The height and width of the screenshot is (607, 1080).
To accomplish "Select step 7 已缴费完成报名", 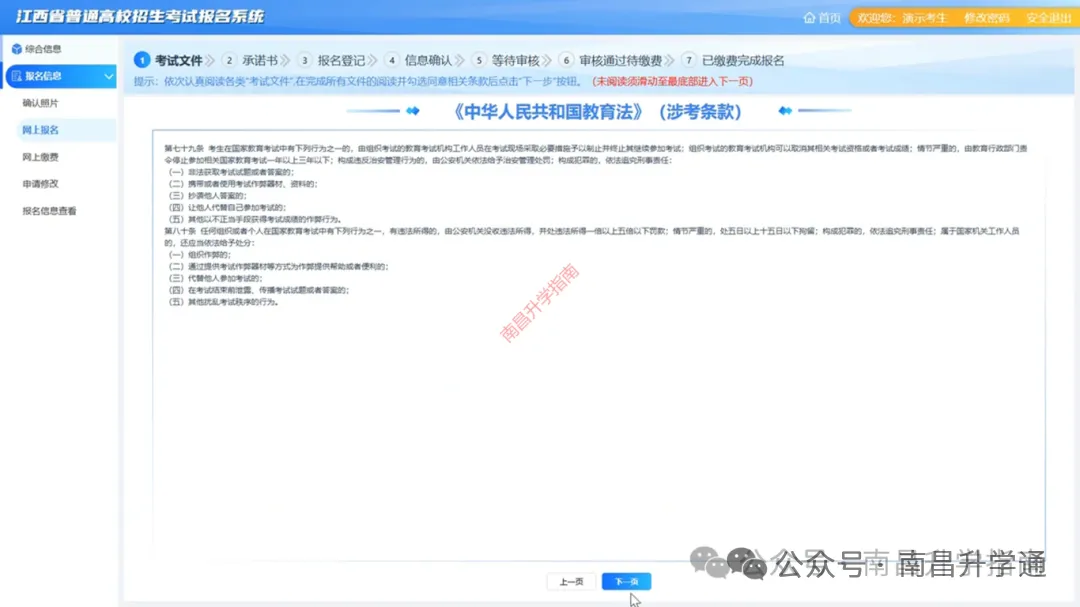I will coord(743,61).
